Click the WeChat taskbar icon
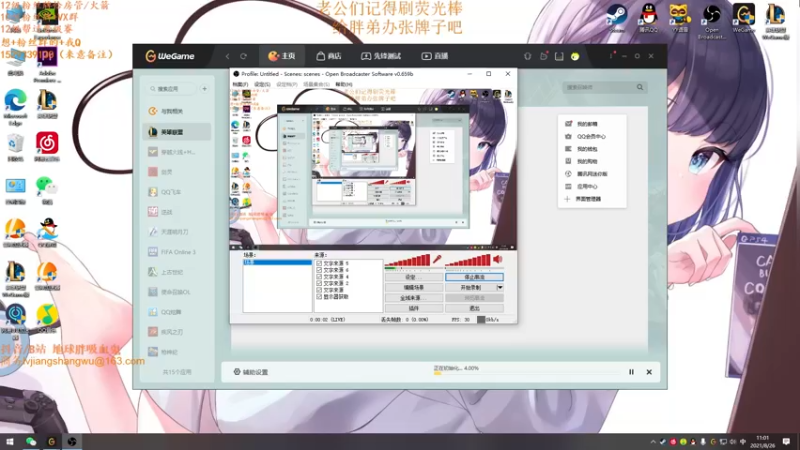Screen dimensions: 800x450 click(x=31, y=441)
